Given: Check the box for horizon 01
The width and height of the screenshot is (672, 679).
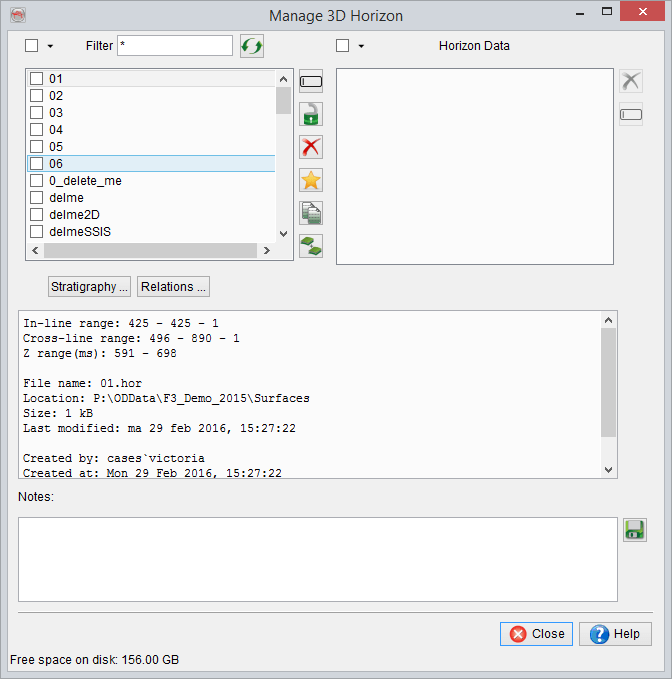Looking at the screenshot, I should [36, 79].
